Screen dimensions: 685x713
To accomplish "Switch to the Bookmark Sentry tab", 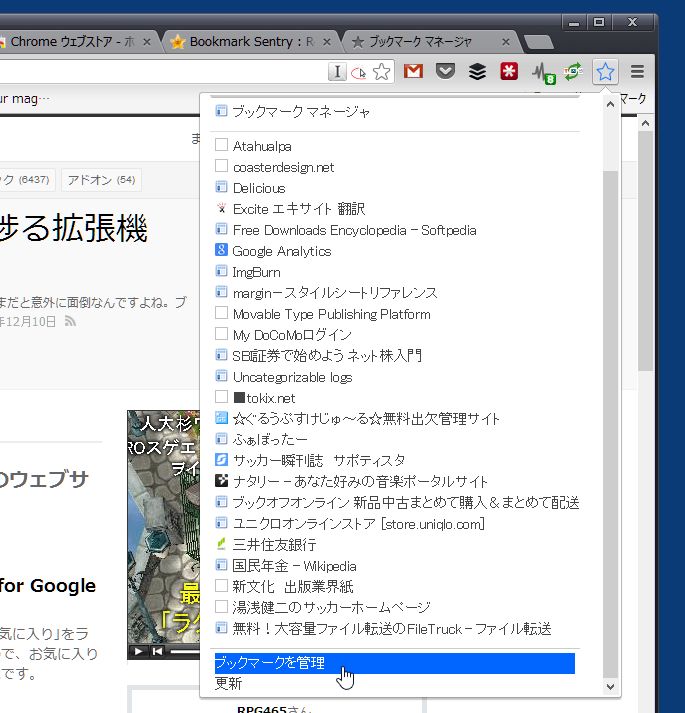I will 252,42.
